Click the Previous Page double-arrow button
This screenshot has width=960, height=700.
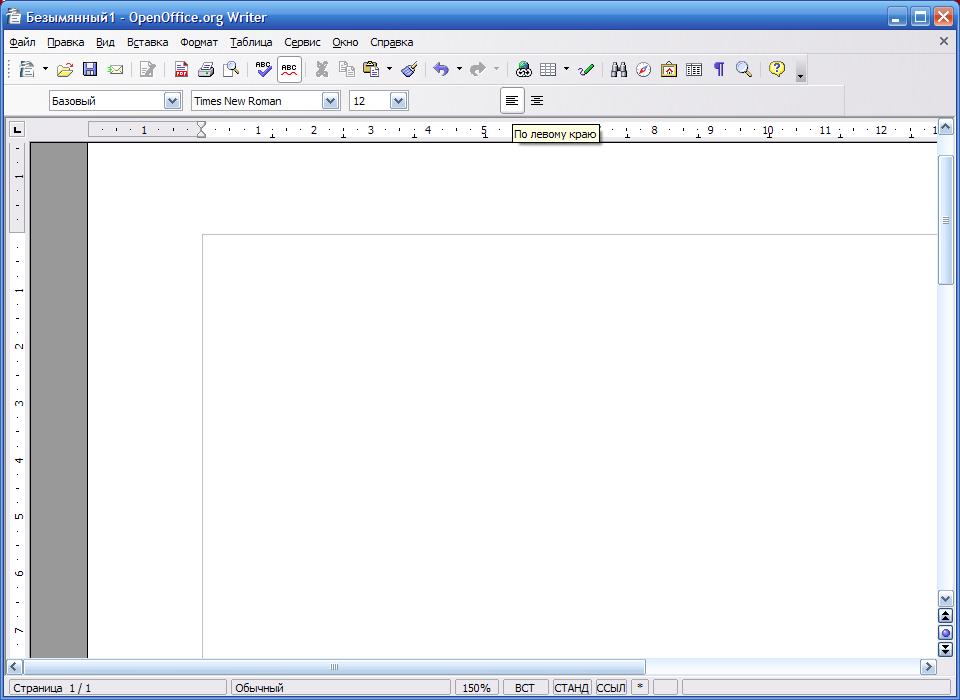[945, 616]
